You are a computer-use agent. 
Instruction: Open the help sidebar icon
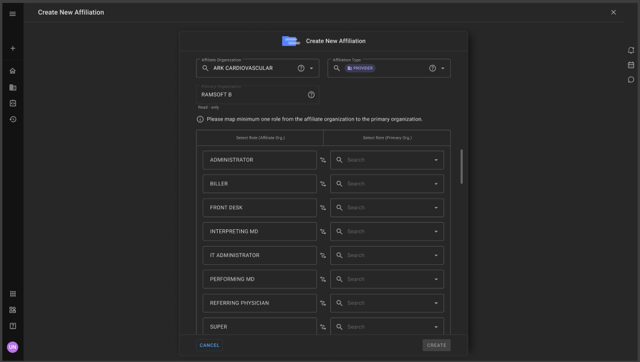tap(13, 326)
